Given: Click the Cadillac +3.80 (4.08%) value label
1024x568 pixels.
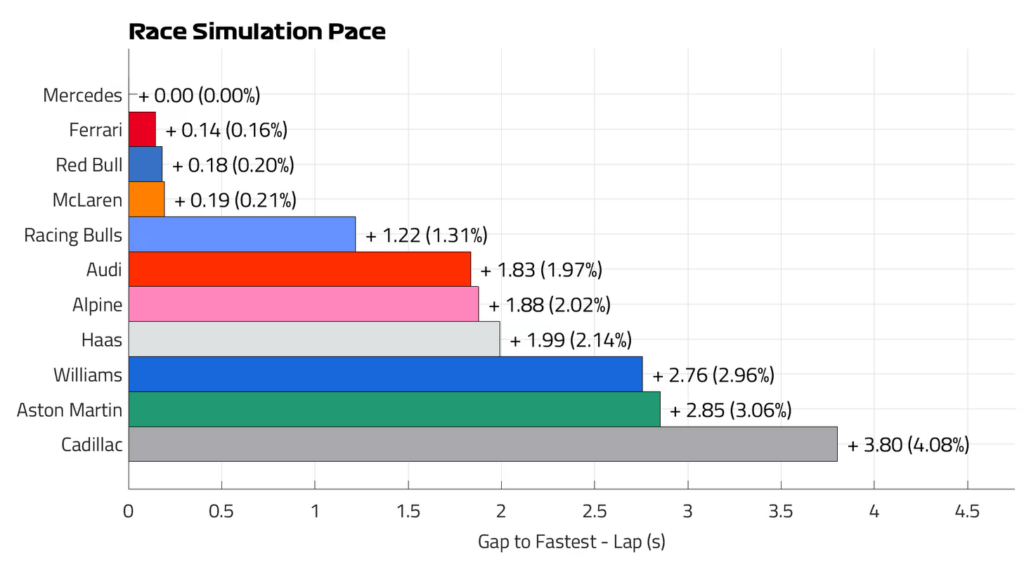Looking at the screenshot, I should pyautogui.click(x=908, y=445).
